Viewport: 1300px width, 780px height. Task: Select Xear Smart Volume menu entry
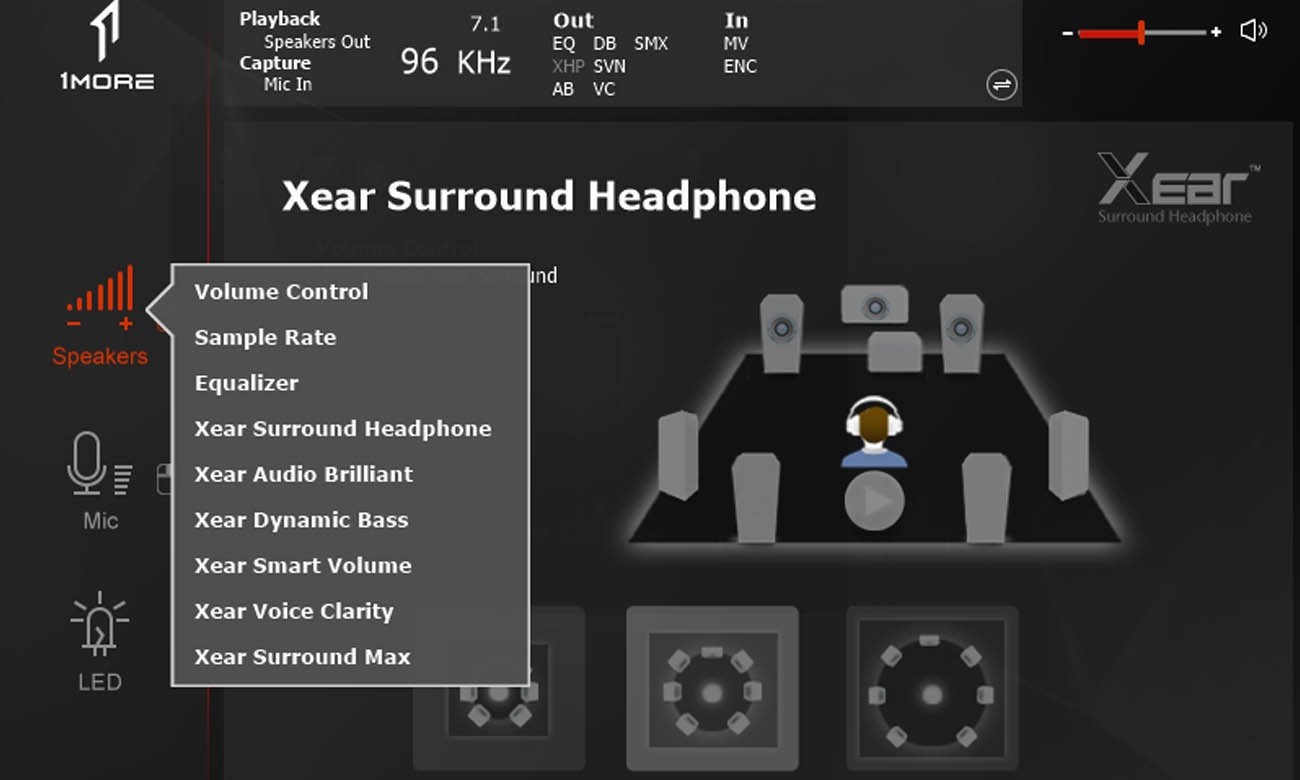[x=303, y=566]
